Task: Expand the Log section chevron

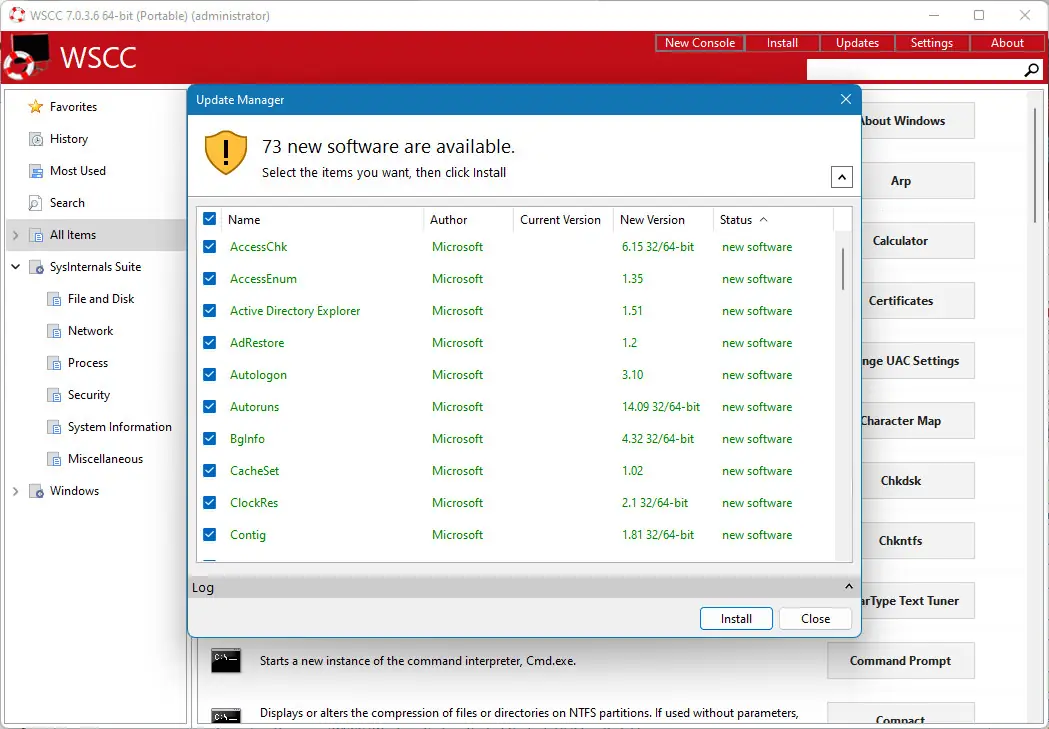Action: (x=848, y=587)
